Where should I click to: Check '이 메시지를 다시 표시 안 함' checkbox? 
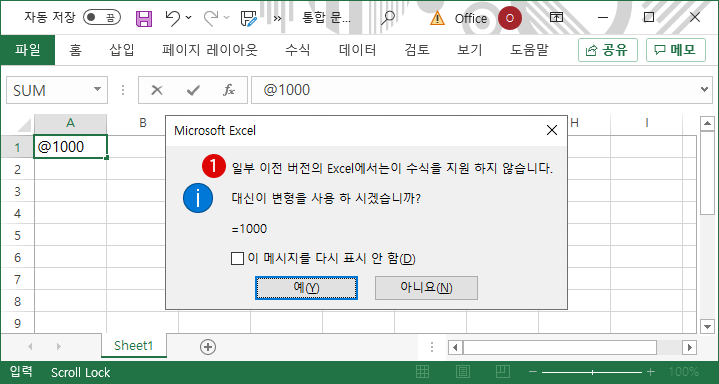238,259
